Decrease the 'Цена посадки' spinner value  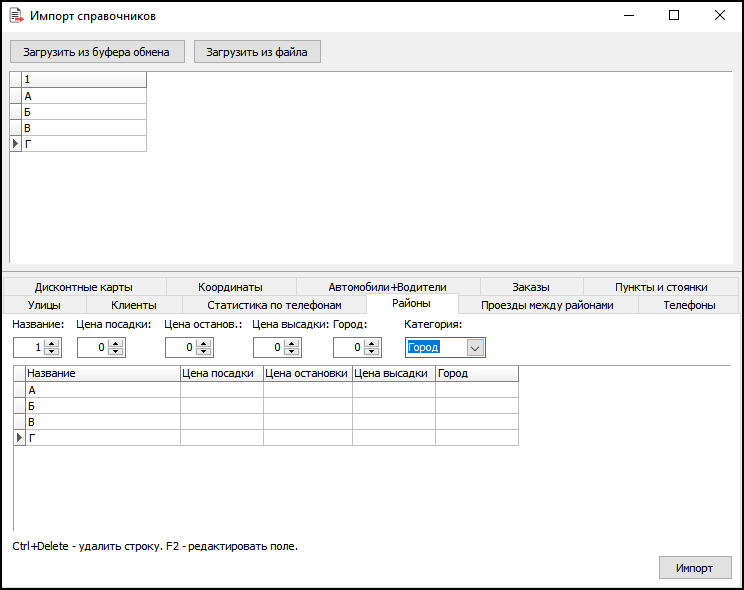(116, 352)
